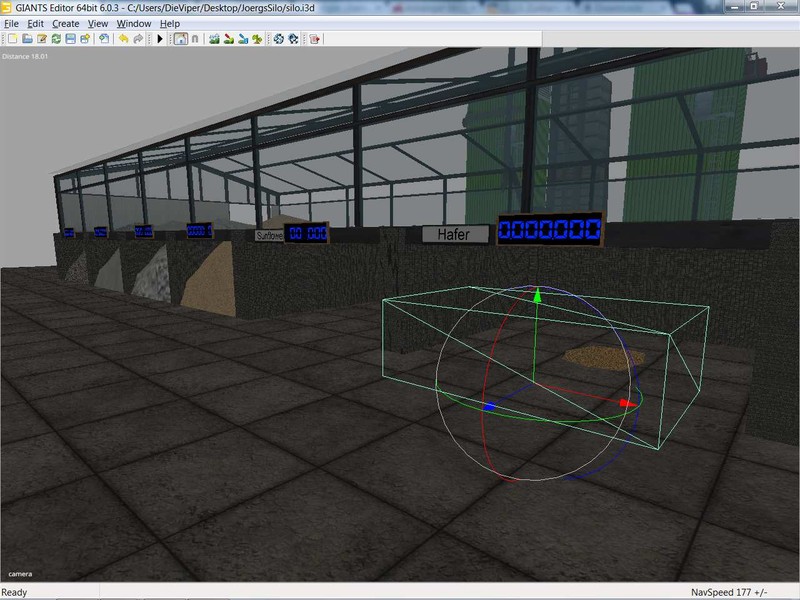This screenshot has width=800, height=600.
Task: Open the Window menu
Action: pos(134,23)
